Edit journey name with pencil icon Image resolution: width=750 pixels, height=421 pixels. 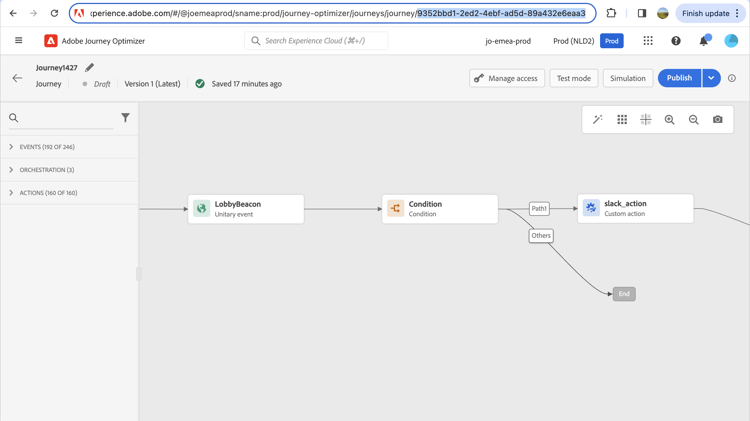tap(89, 67)
